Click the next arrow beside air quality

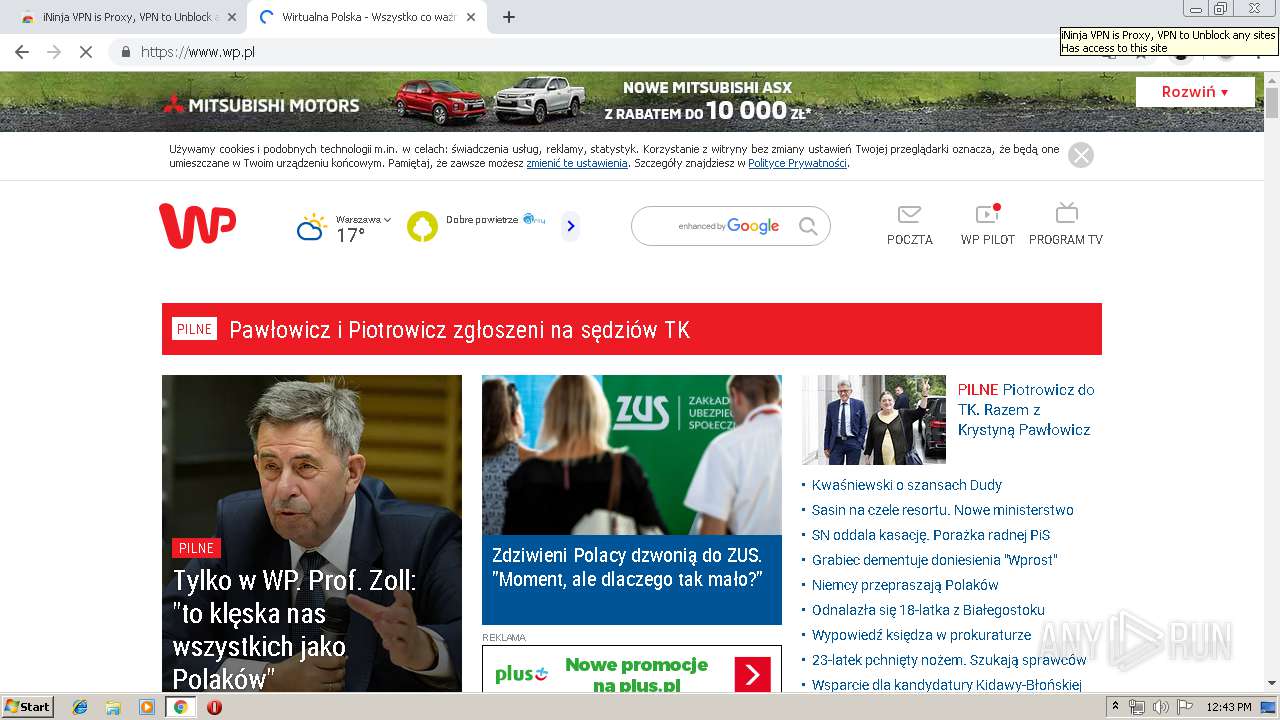click(x=570, y=226)
